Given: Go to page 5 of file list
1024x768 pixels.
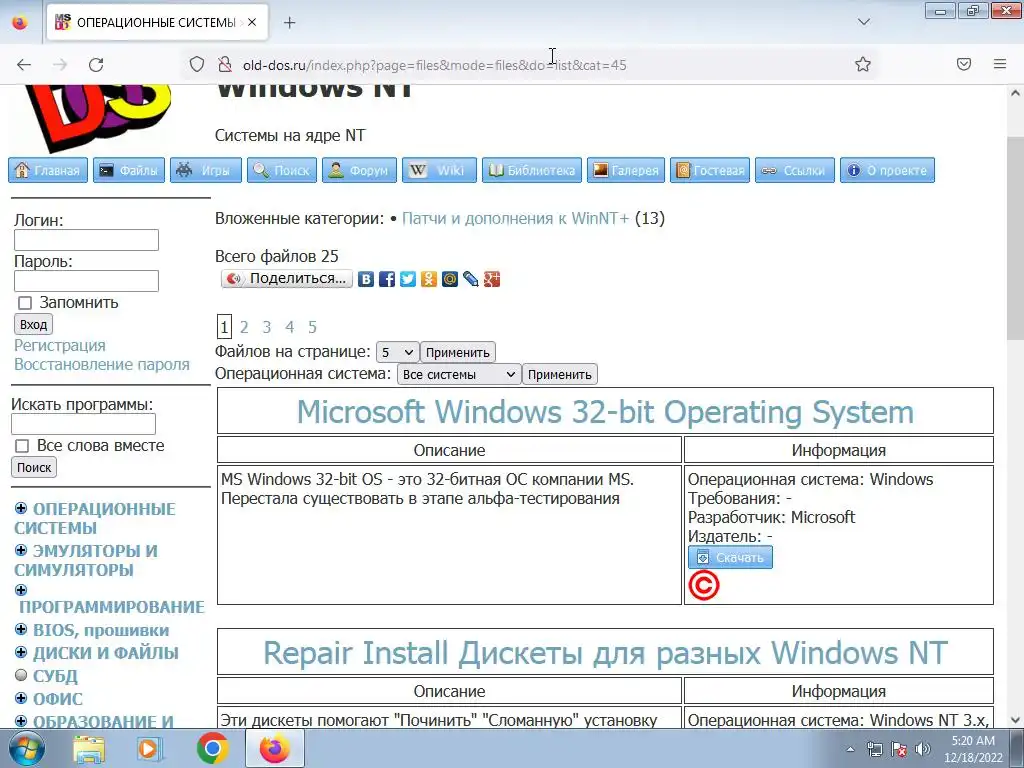Looking at the screenshot, I should pos(313,327).
